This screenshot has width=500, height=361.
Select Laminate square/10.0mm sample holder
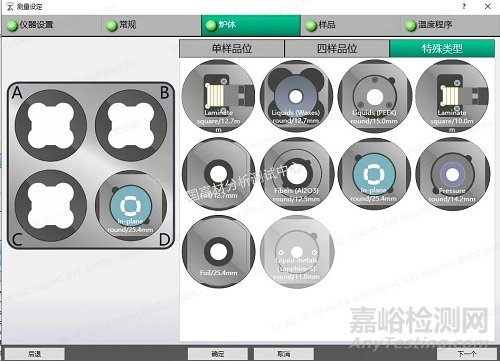point(452,96)
